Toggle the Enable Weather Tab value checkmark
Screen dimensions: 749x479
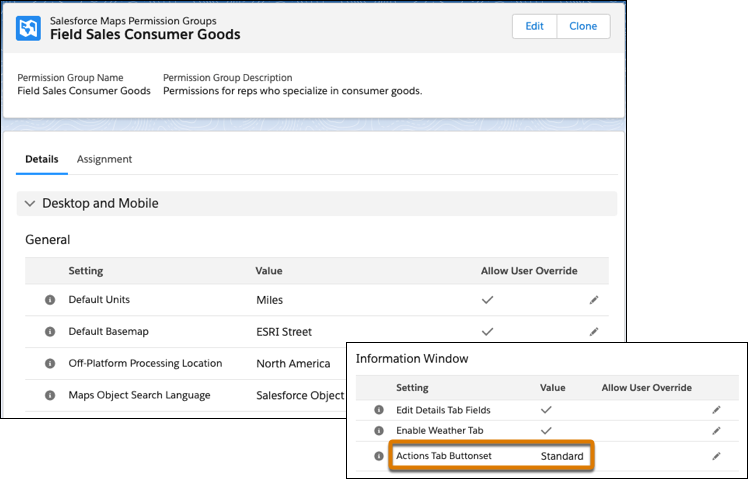[x=546, y=430]
